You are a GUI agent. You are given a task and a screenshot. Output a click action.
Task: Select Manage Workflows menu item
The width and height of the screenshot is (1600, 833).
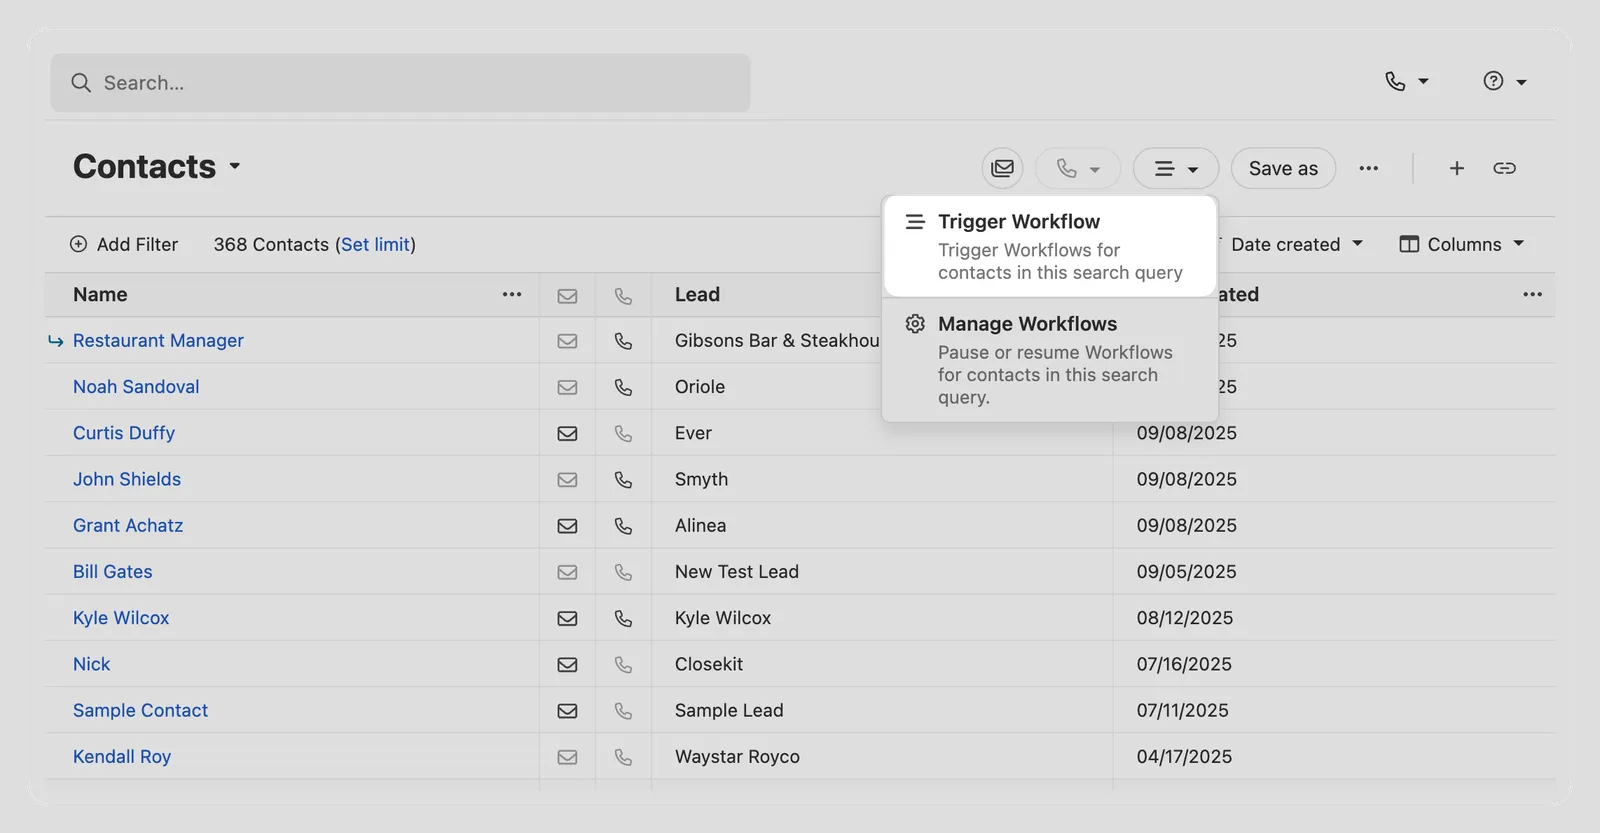click(x=1050, y=359)
